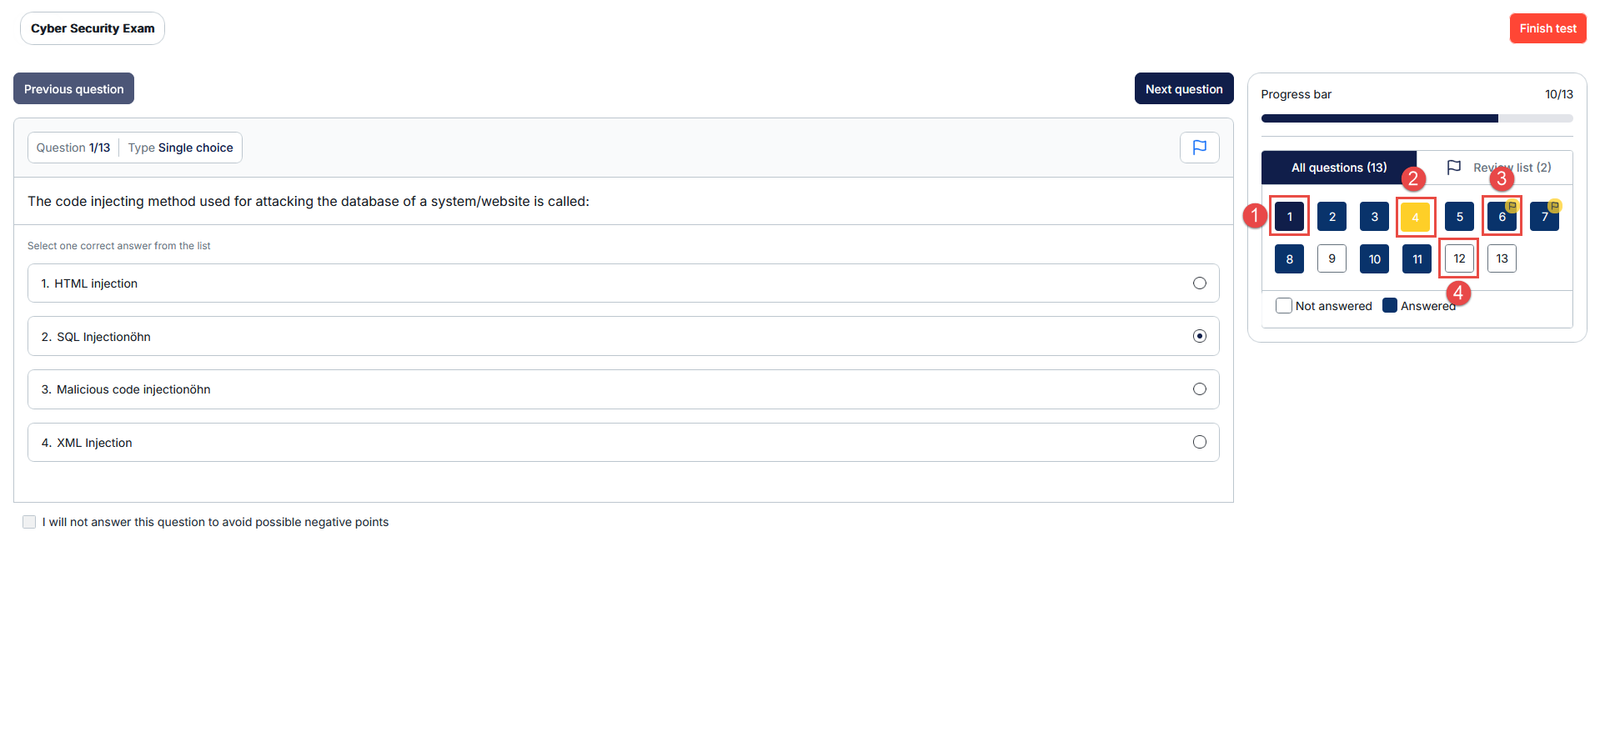Click the 'Type Single choice' label
Viewport: 1600px width, 732px height.
(180, 148)
